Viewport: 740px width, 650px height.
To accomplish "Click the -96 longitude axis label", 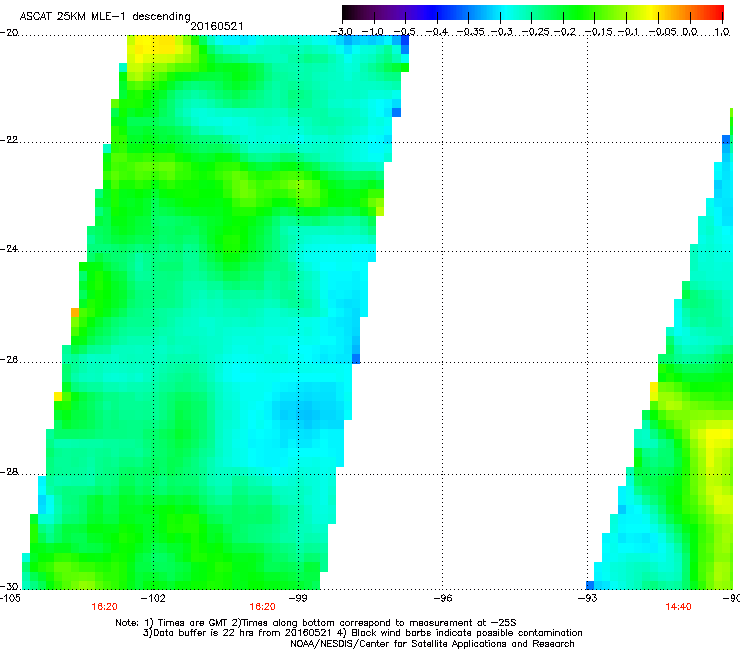I will (443, 598).
